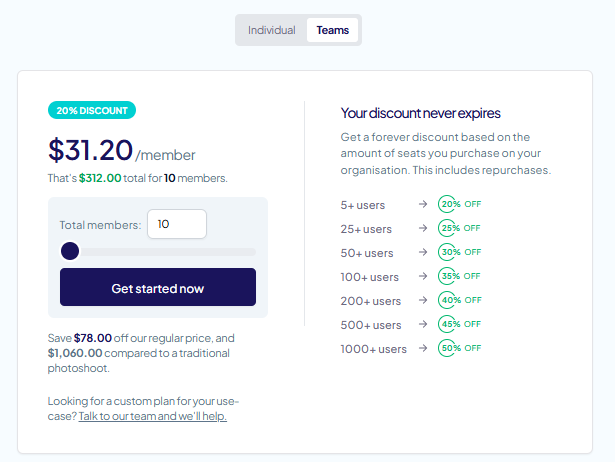Click the 20% DISCOUNT badge

click(92, 110)
